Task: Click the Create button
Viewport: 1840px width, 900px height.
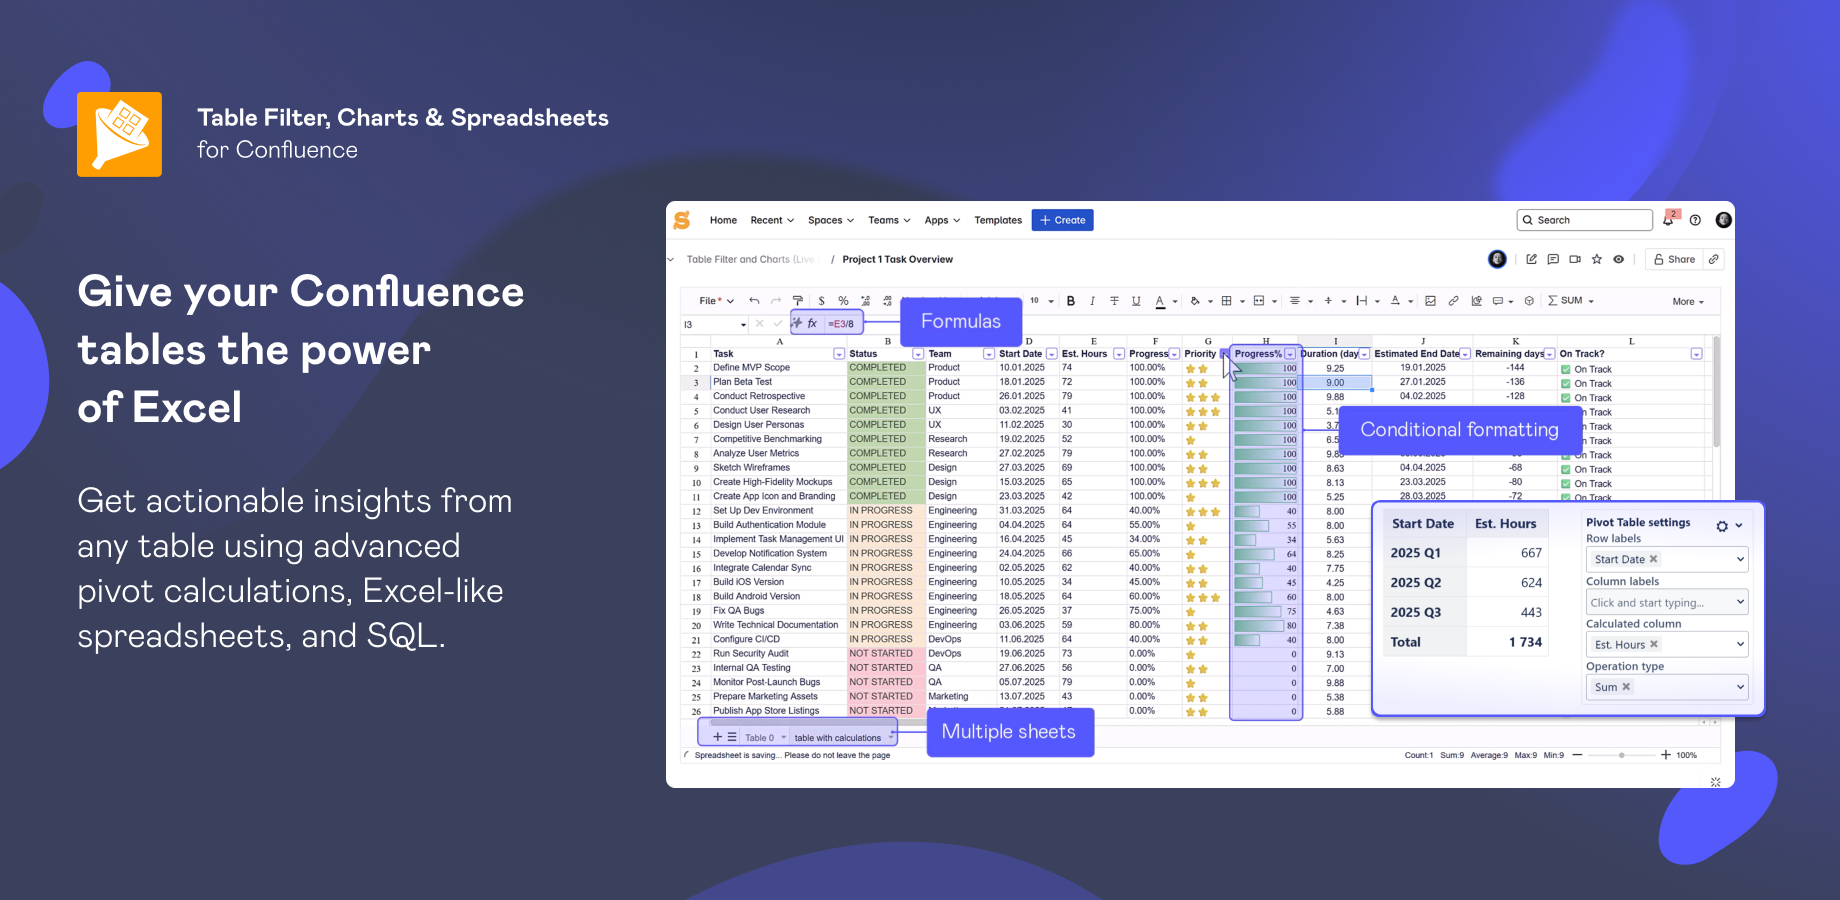Action: click(x=1062, y=220)
